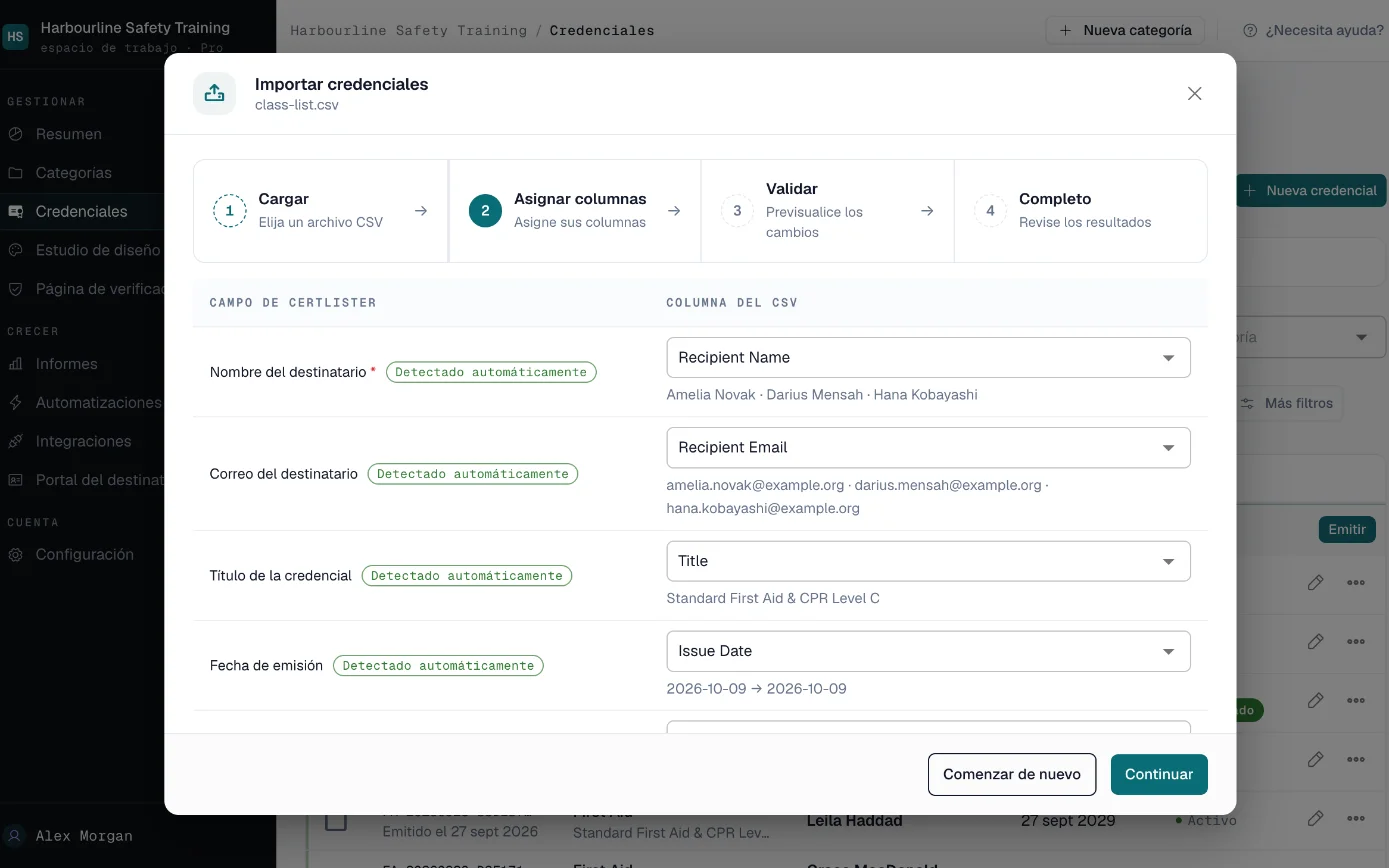The height and width of the screenshot is (868, 1389).
Task: Click the Nueva categoría button
Action: [1125, 30]
